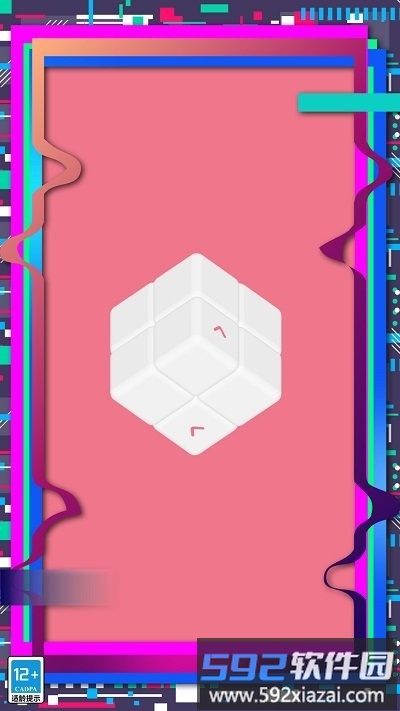This screenshot has height=711, width=400.
Task: Click the blue 592 logo digits
Action: pyautogui.click(x=244, y=666)
